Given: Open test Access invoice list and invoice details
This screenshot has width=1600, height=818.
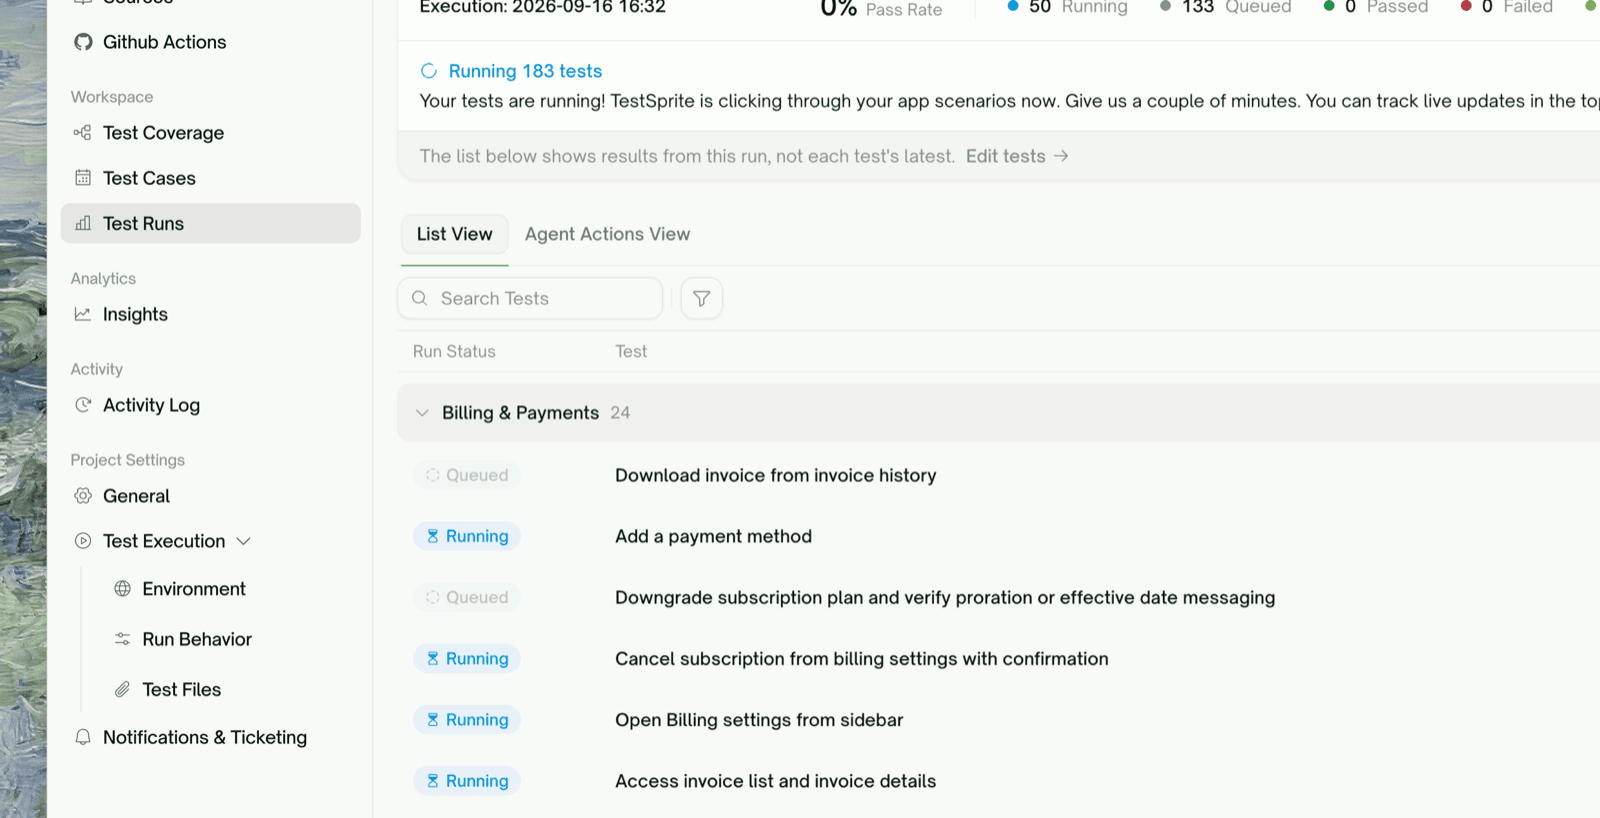Looking at the screenshot, I should [x=776, y=781].
